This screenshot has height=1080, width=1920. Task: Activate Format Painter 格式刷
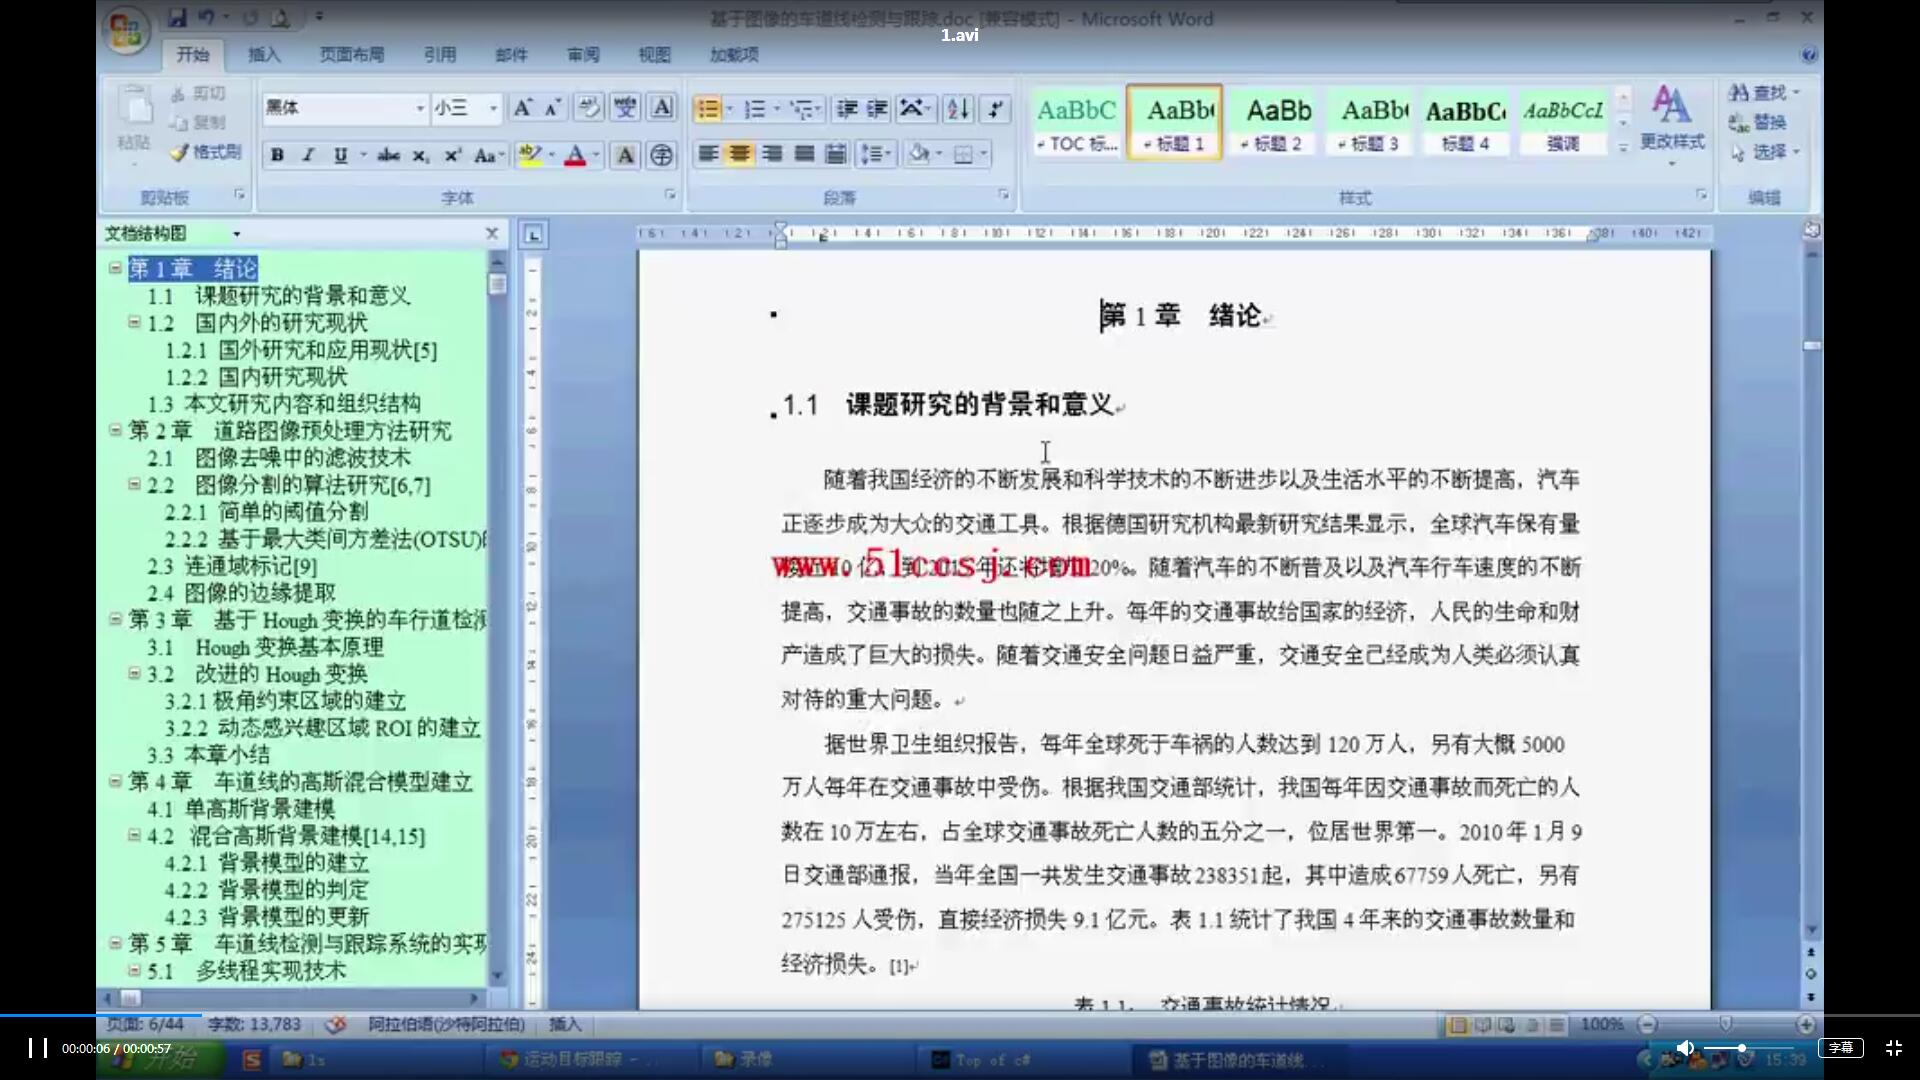pos(206,152)
